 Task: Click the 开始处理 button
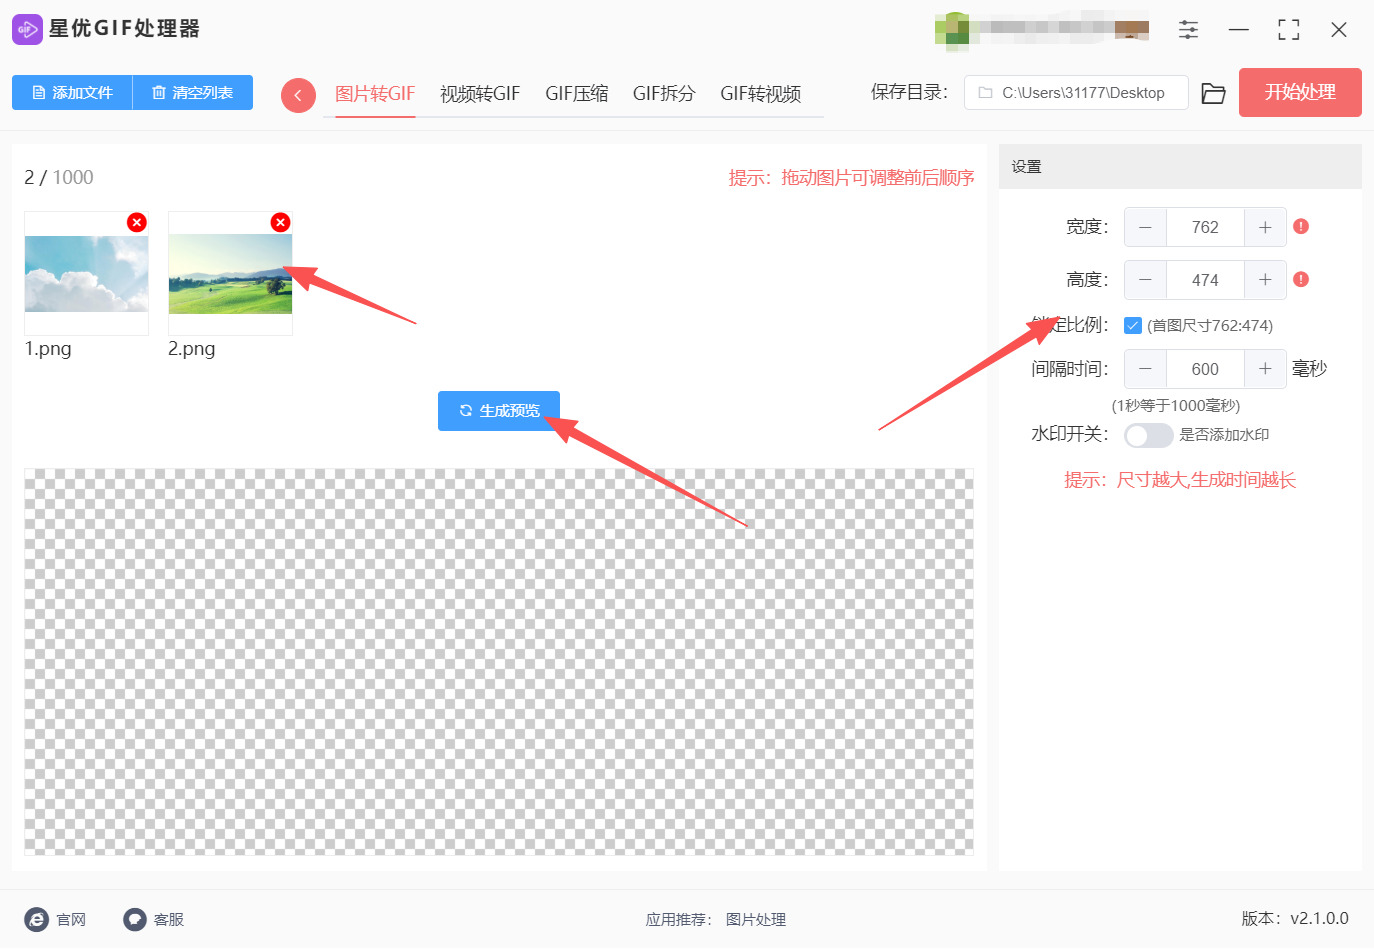1300,92
